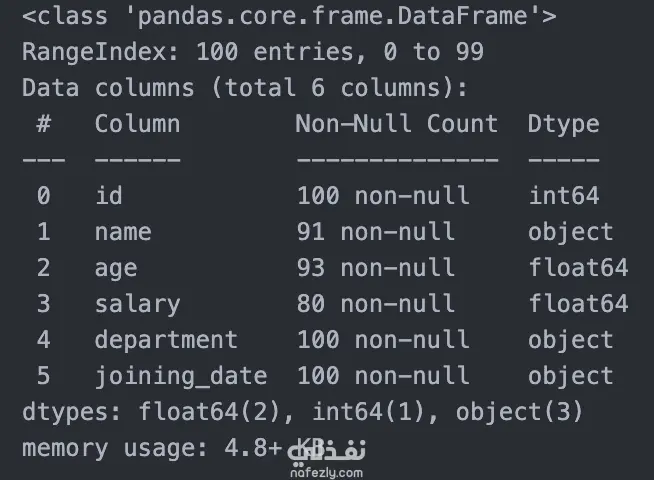Click the 'name' column row
The height and width of the screenshot is (480, 654).
pyautogui.click(x=325, y=232)
